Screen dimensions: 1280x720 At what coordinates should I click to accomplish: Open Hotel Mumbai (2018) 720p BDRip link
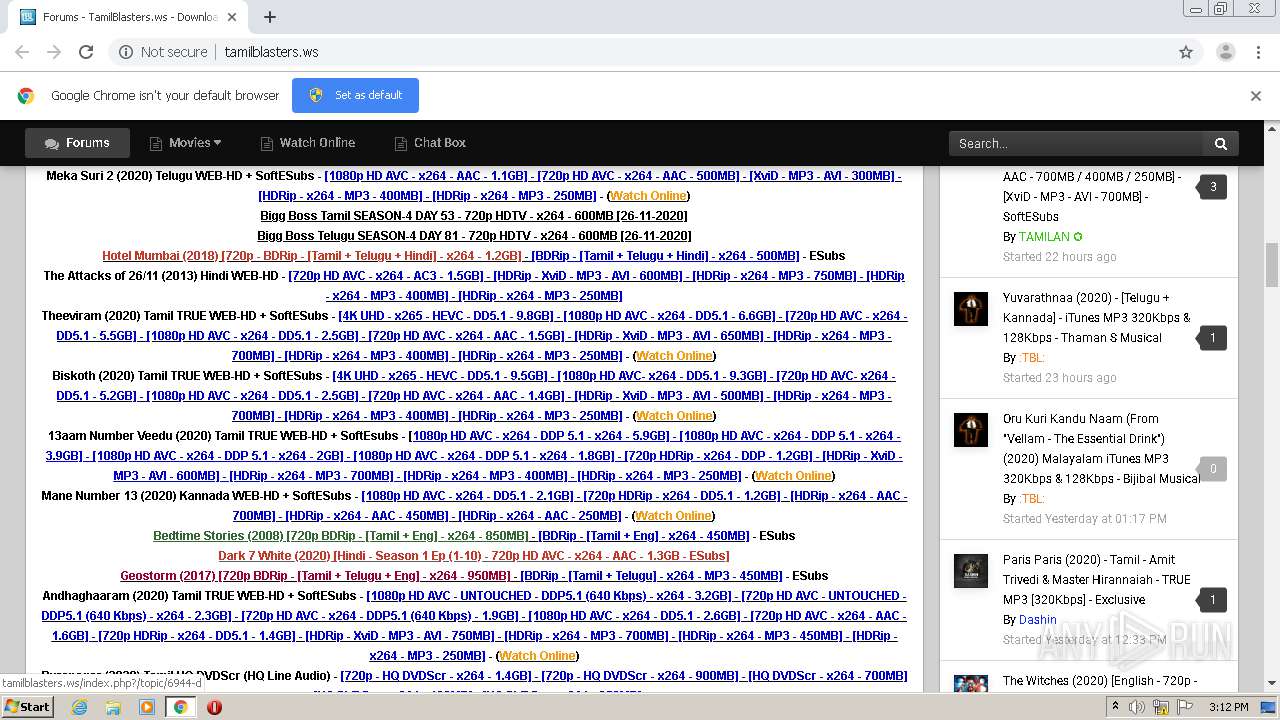pos(312,256)
